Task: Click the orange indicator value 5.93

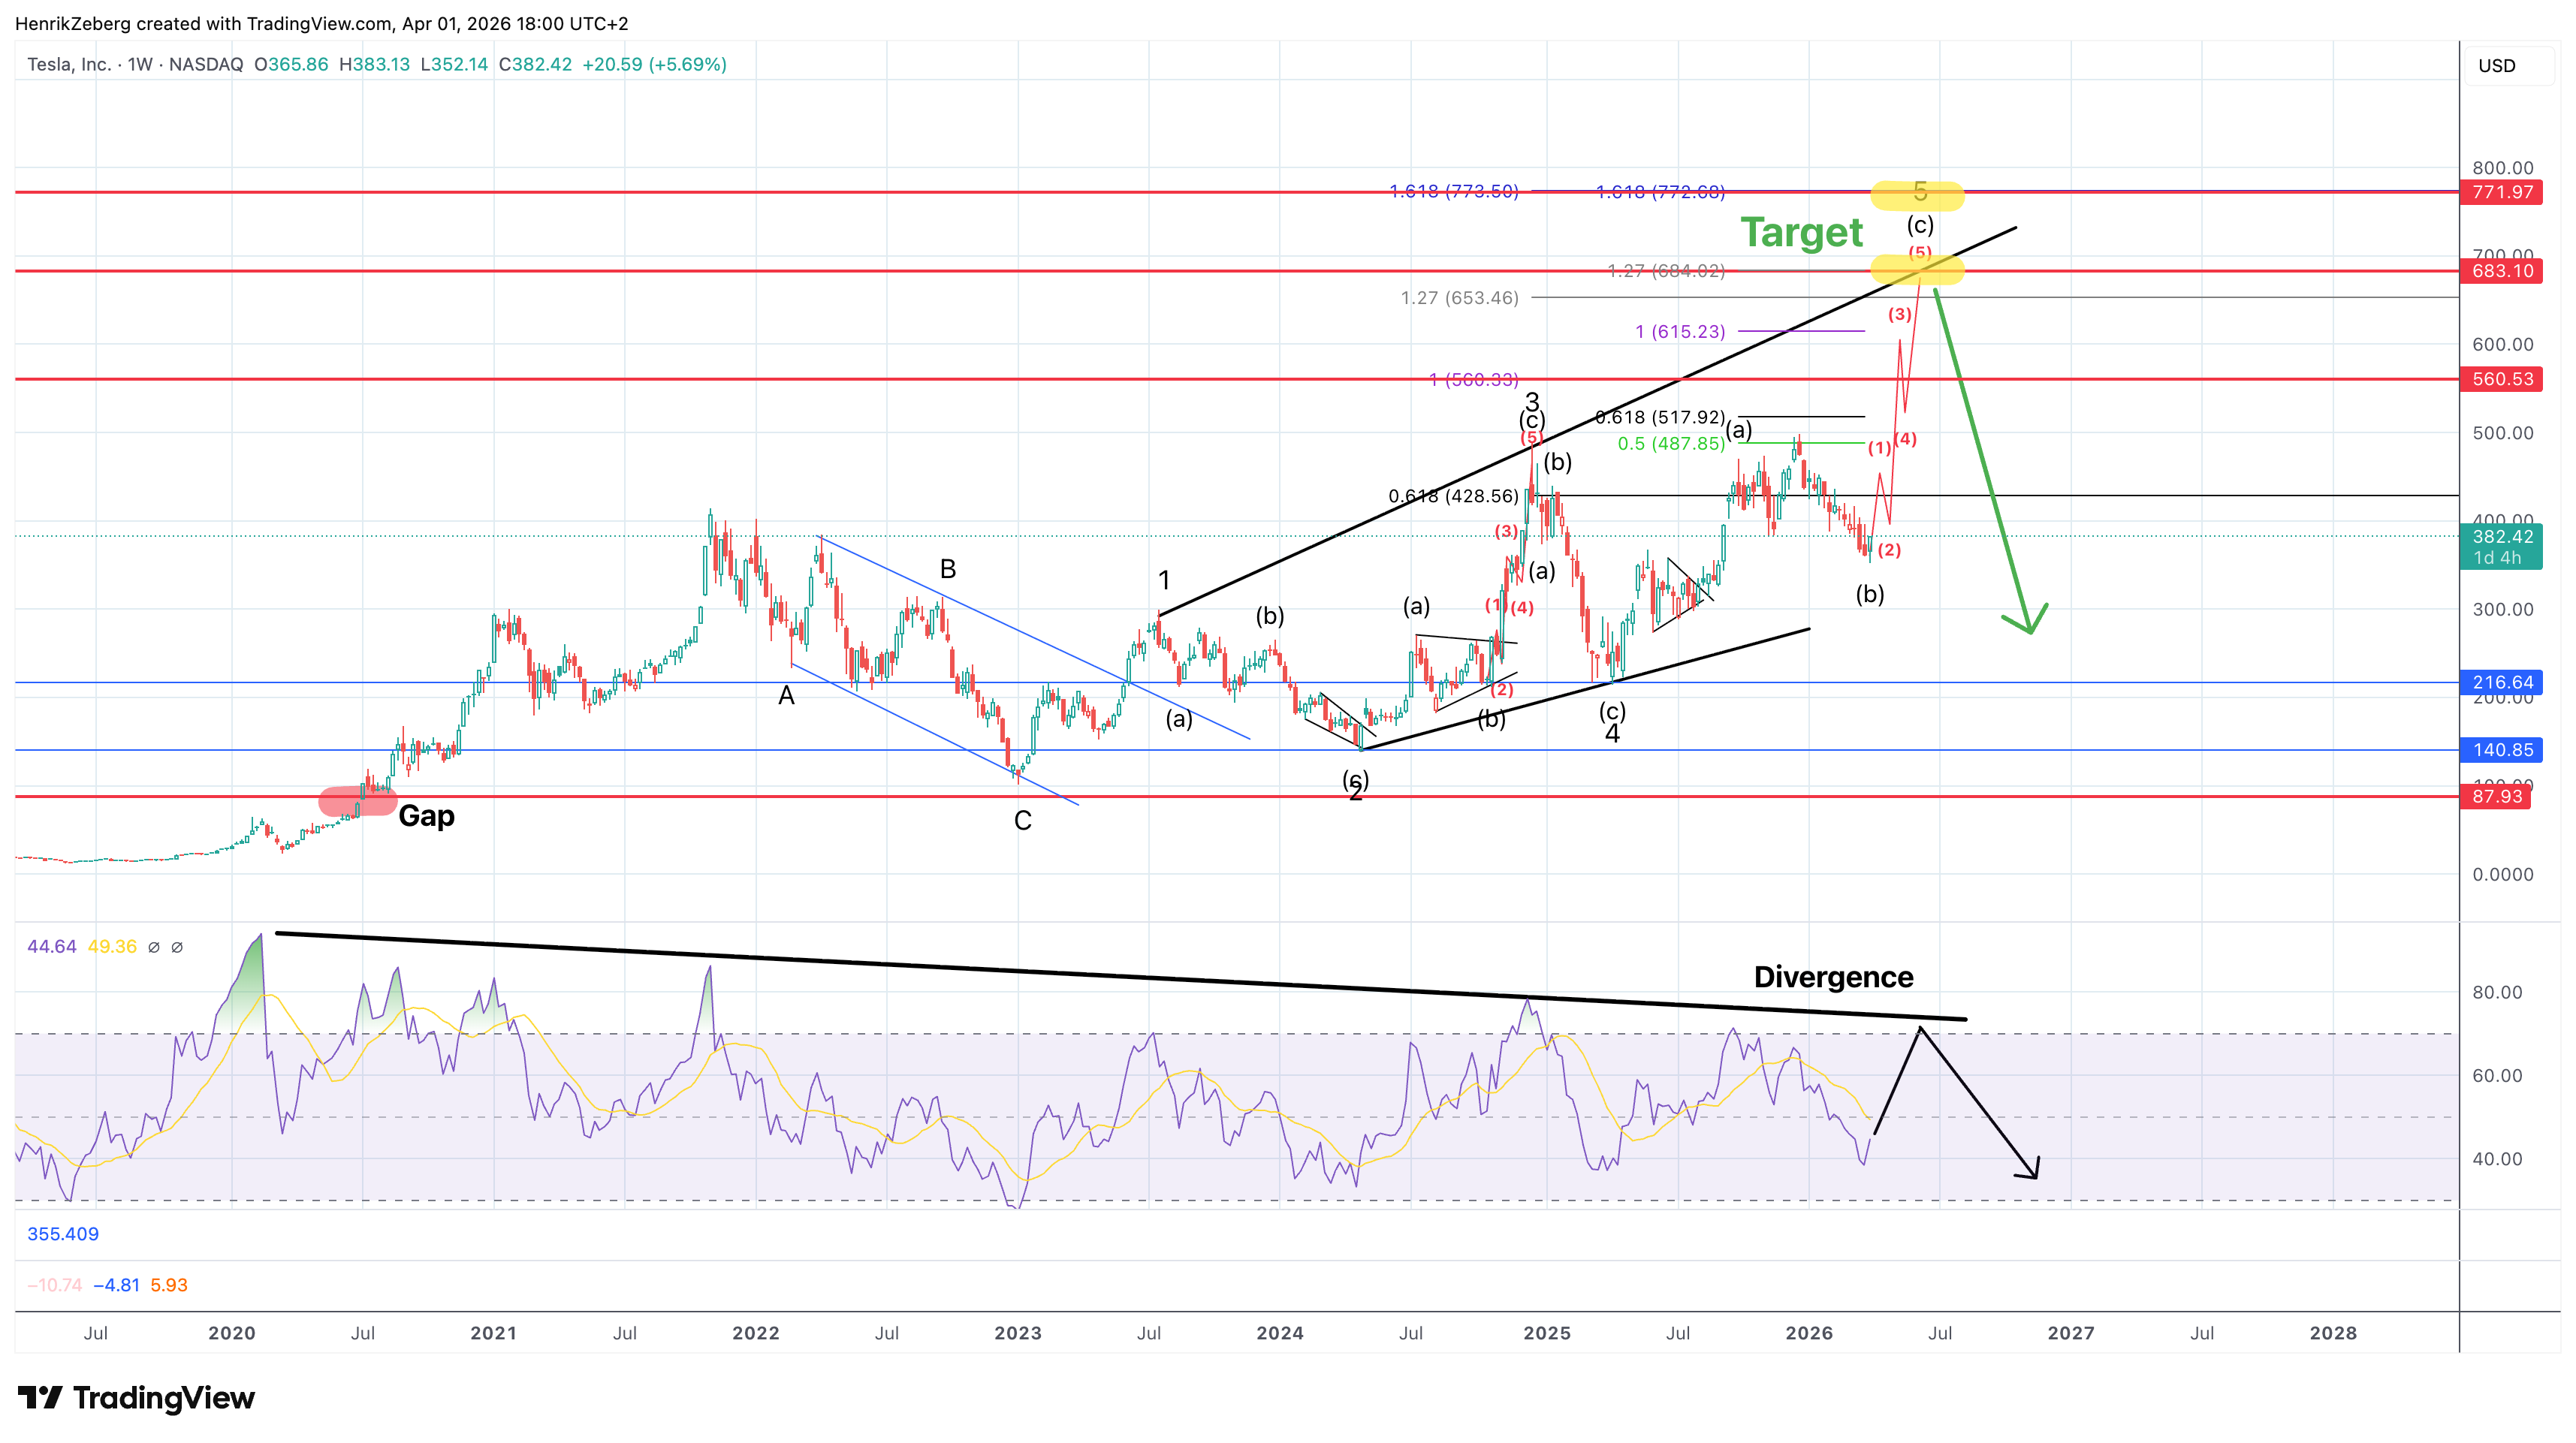Action: pyautogui.click(x=169, y=1285)
